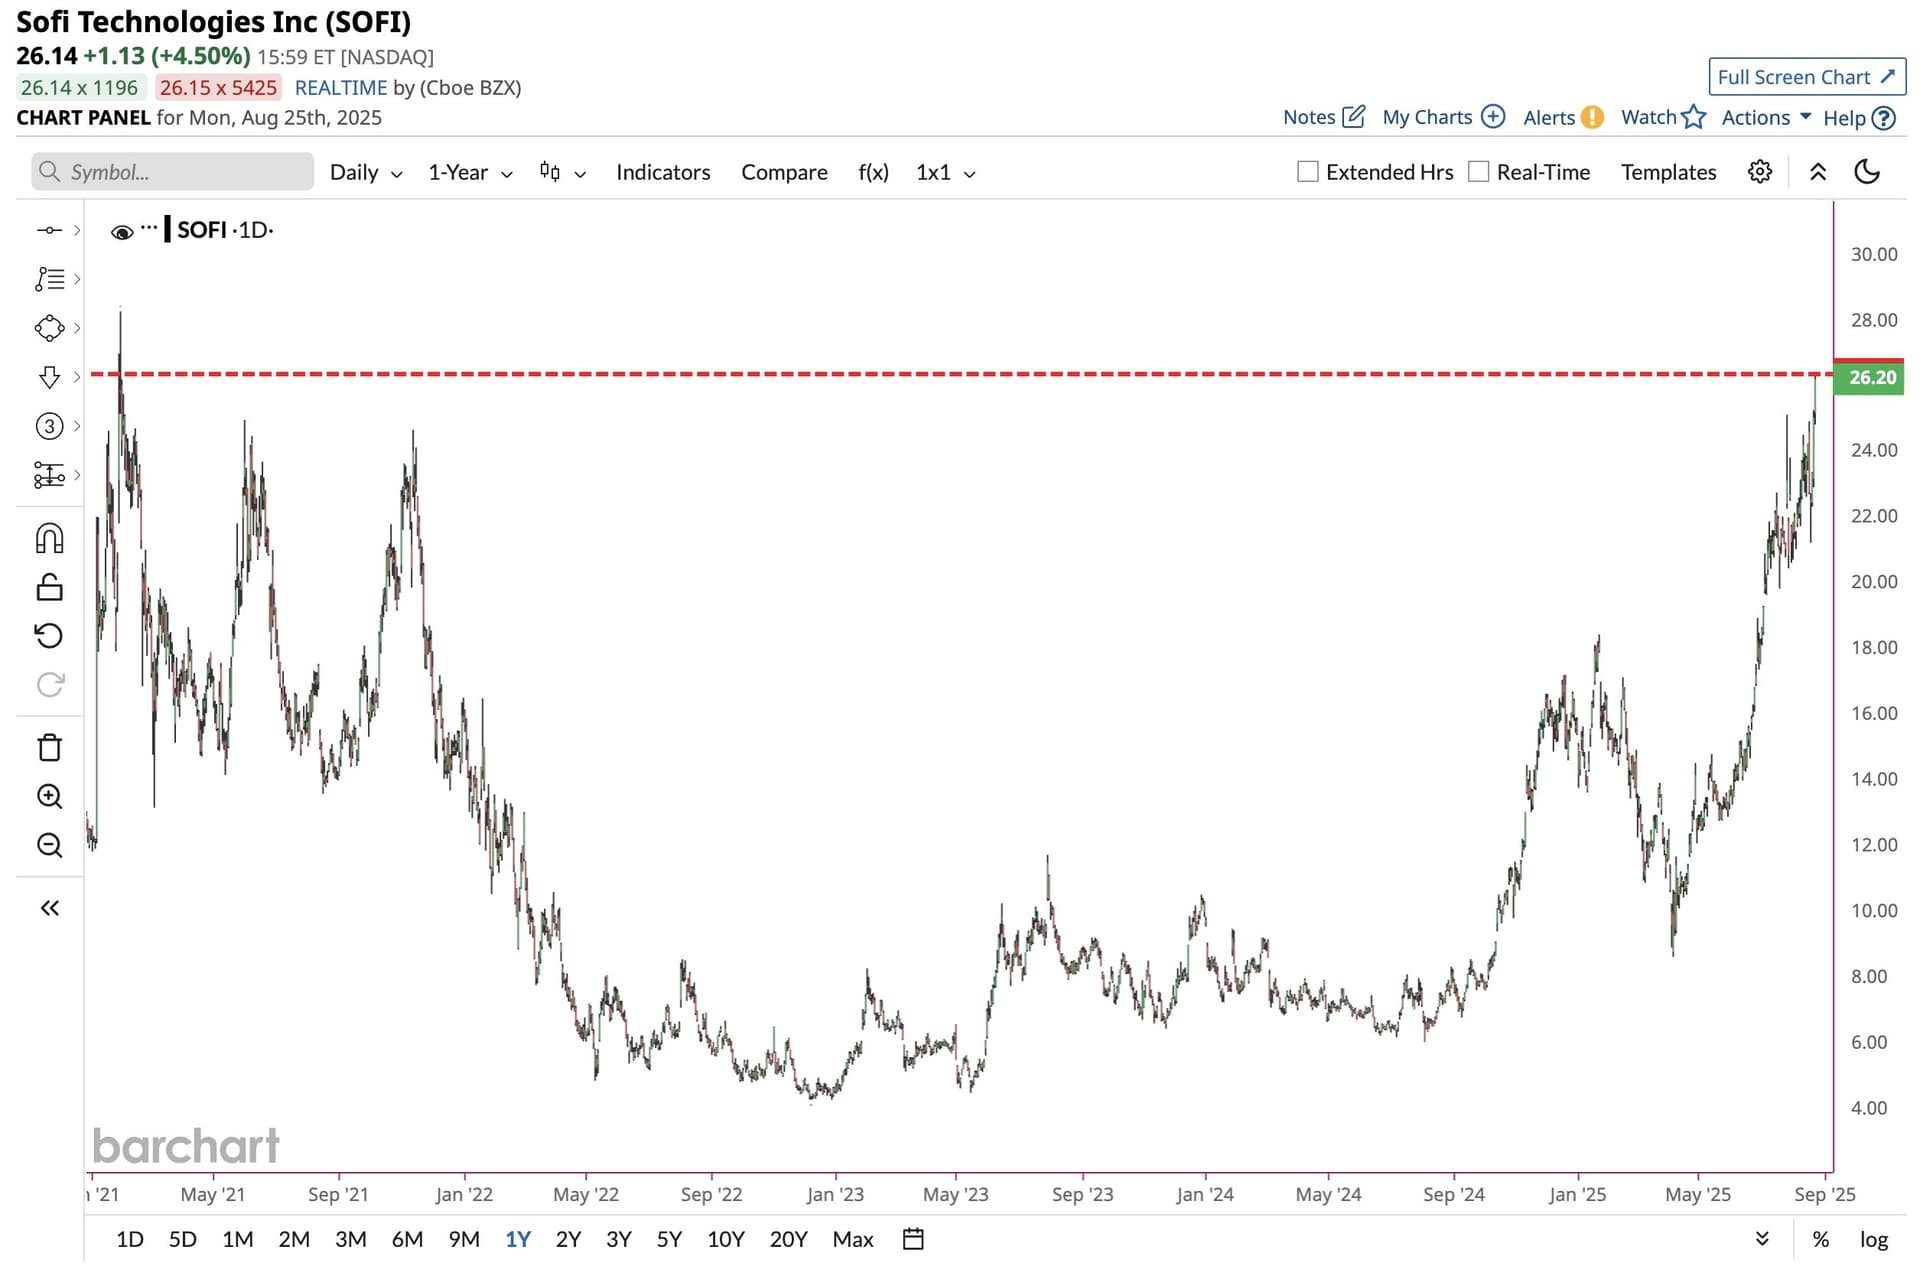This screenshot has width=1920, height=1276.
Task: Enable the Extended Hrs checkbox
Action: 1307,172
